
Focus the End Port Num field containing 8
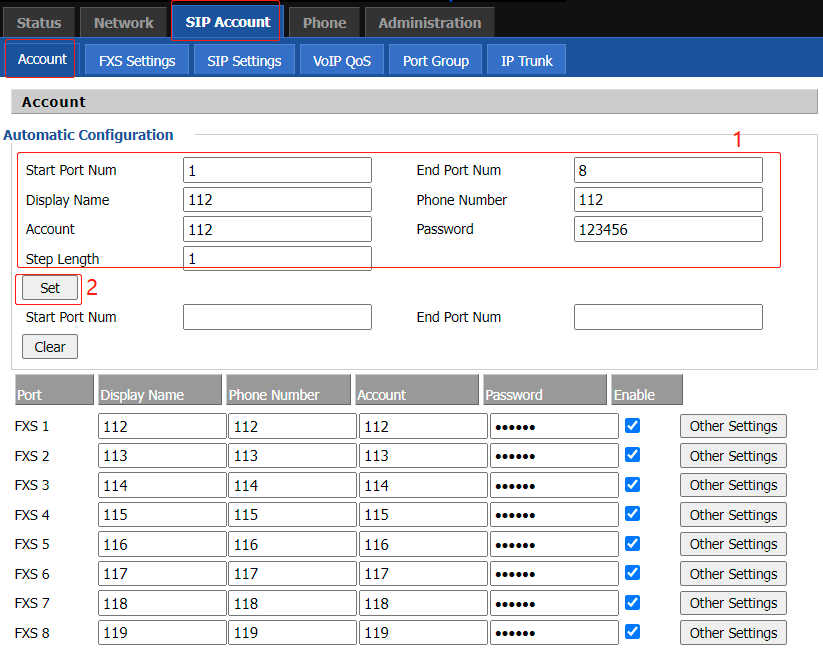point(668,170)
